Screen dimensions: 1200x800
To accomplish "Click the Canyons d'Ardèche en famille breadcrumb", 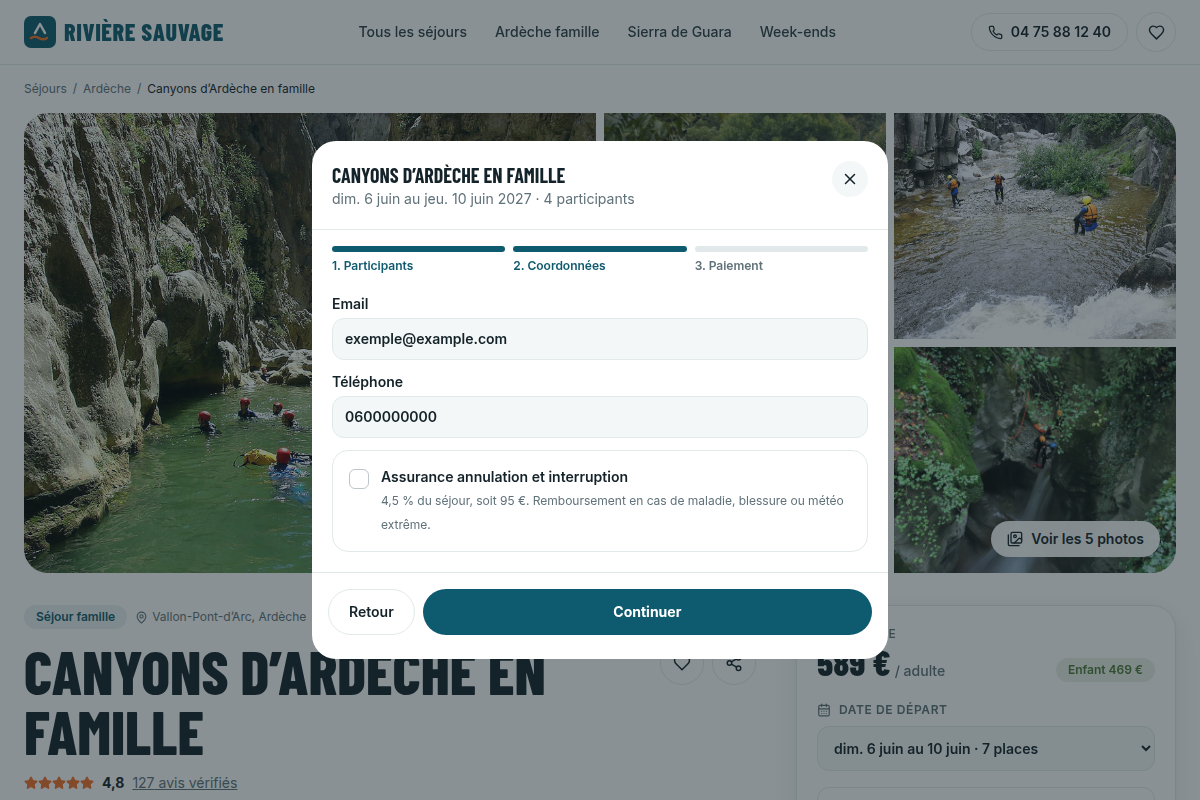I will point(231,89).
